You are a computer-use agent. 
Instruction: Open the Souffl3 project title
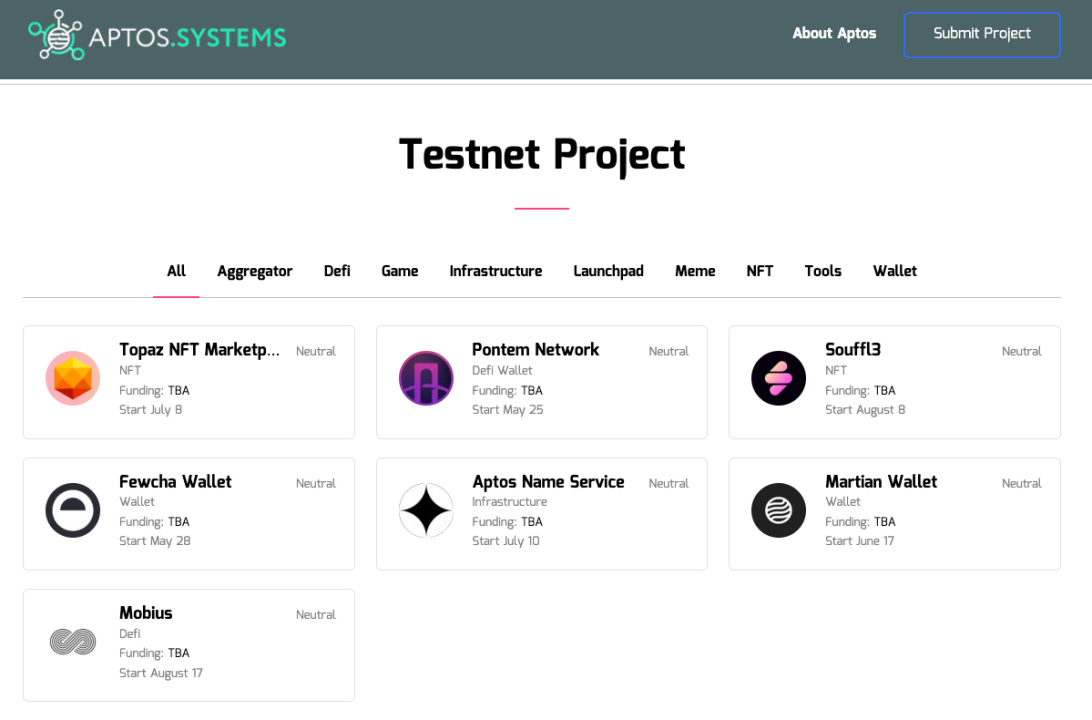[x=853, y=350]
